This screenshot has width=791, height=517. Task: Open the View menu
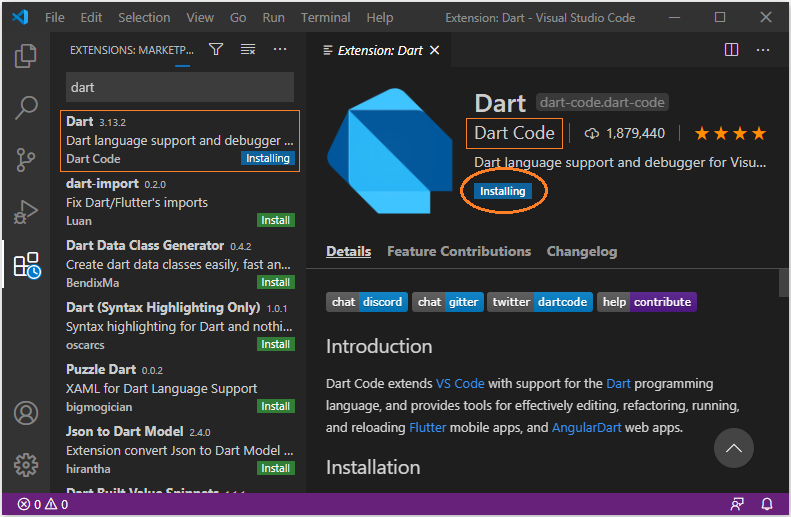200,18
